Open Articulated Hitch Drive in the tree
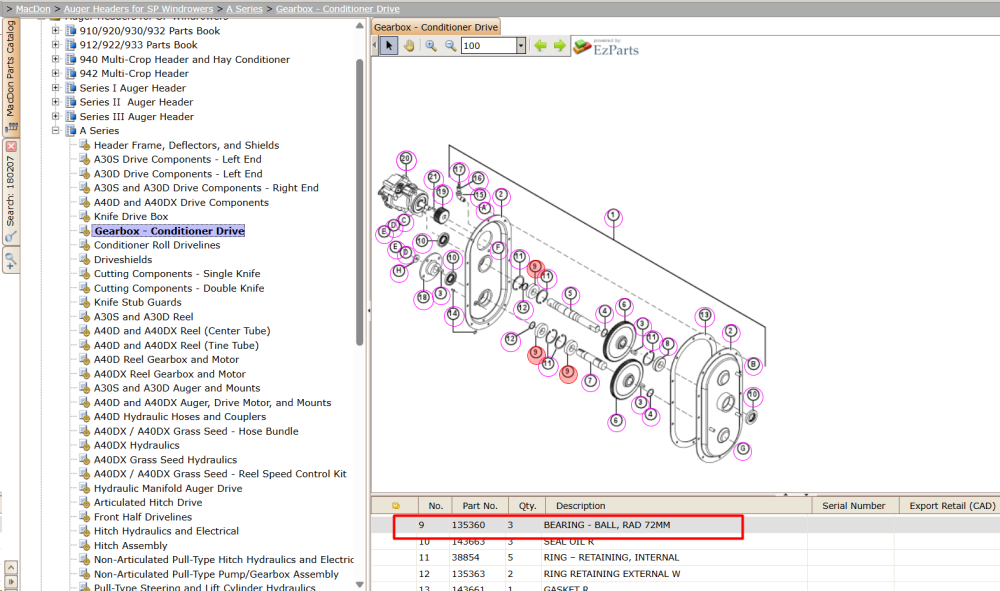 (x=148, y=502)
